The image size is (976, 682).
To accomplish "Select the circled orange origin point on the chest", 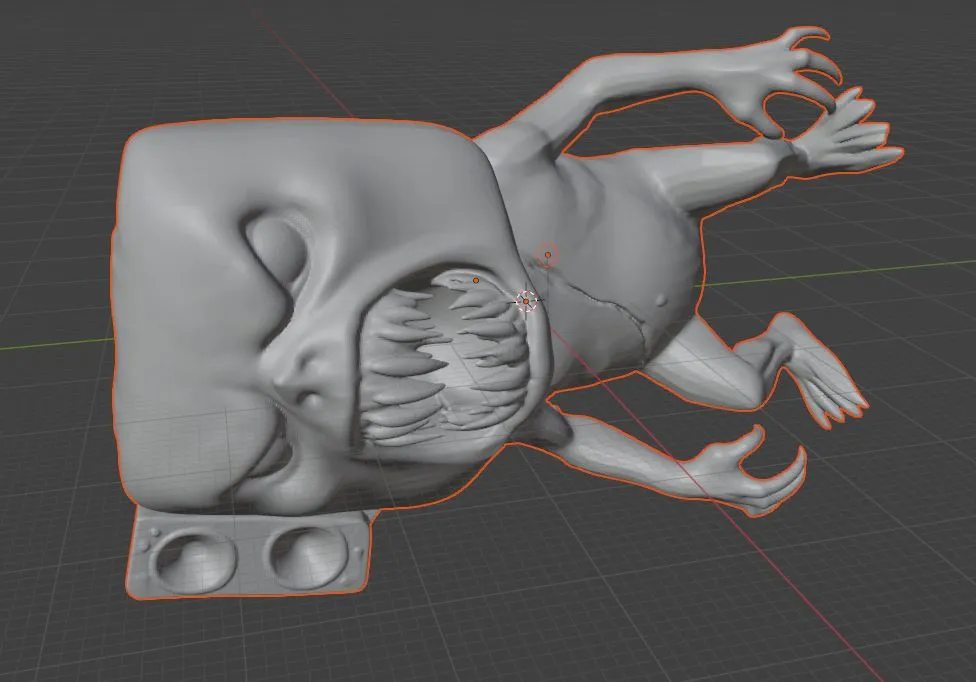I will point(548,255).
